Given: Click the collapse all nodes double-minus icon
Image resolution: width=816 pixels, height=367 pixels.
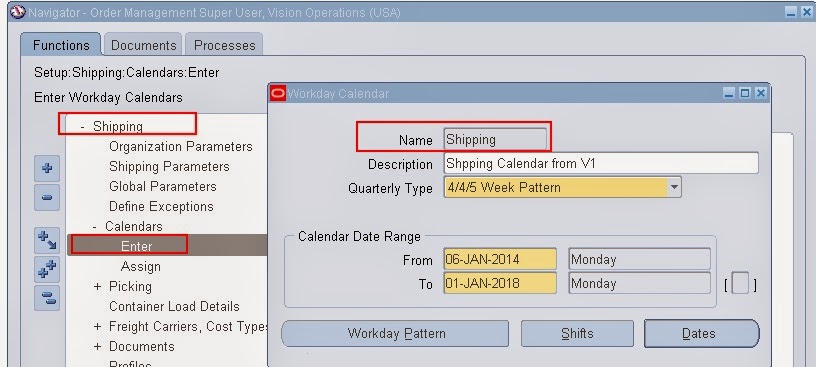Looking at the screenshot, I should 47,298.
